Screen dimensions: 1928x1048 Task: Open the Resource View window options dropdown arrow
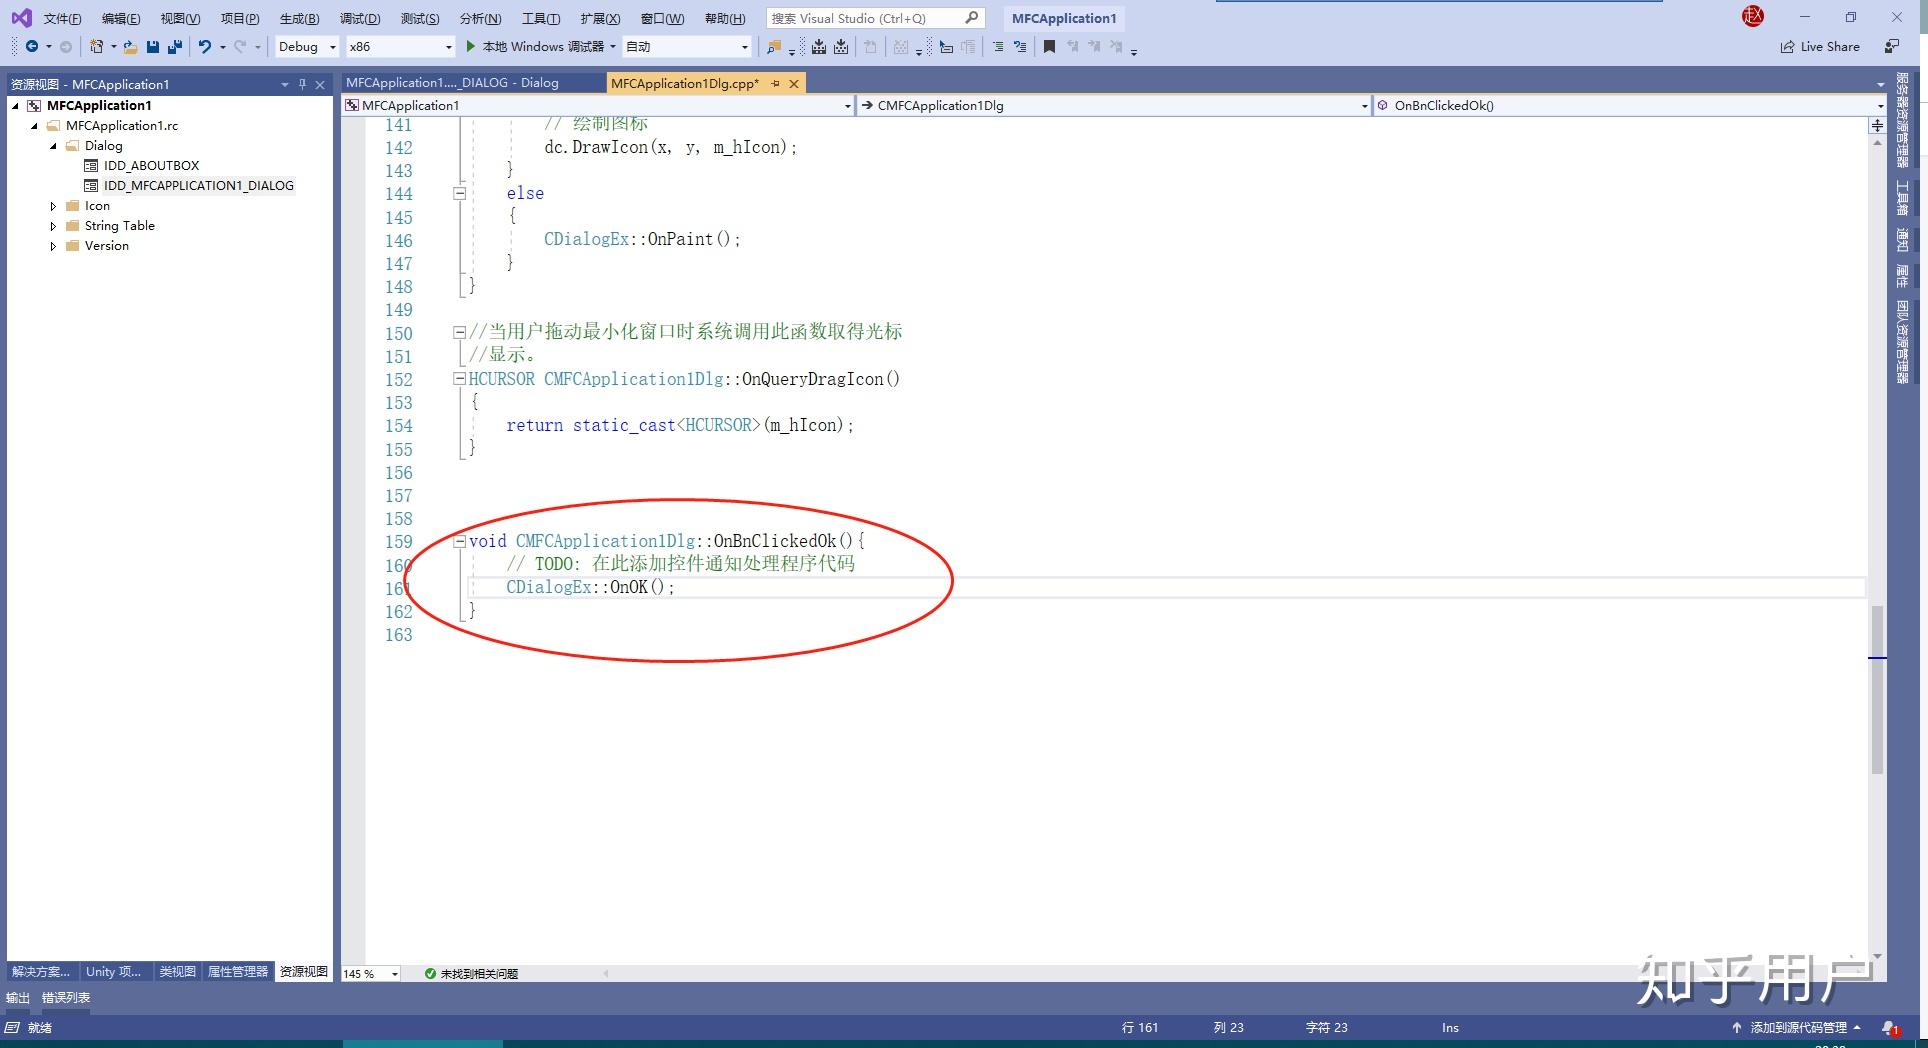[284, 84]
